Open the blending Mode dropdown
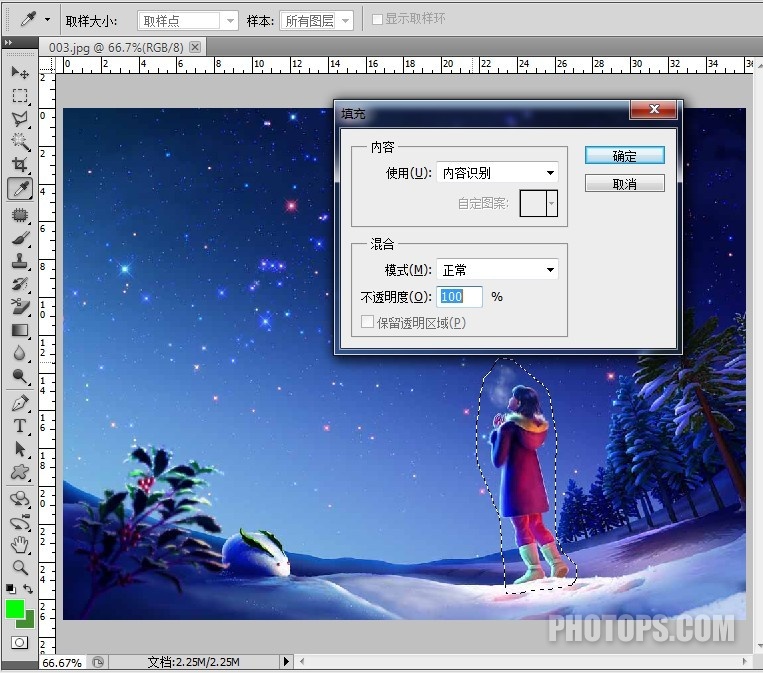 (x=497, y=270)
